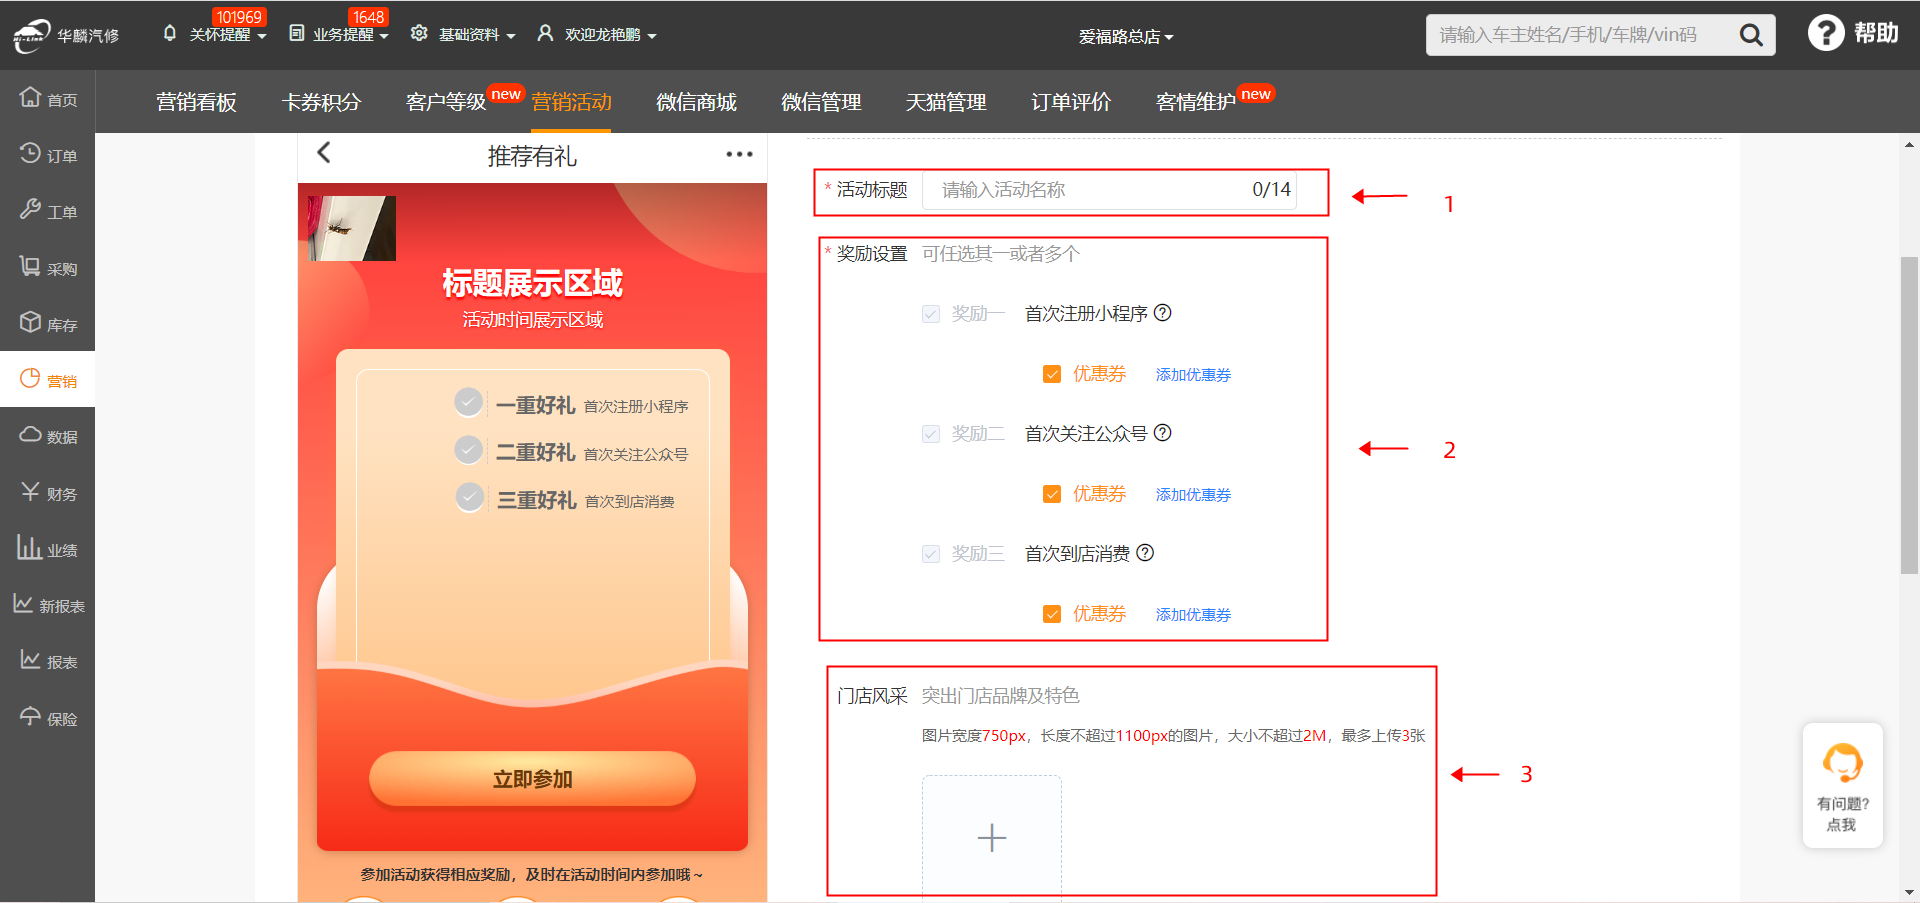Click the user icon beside 欢迎龙艳鹏

[545, 34]
